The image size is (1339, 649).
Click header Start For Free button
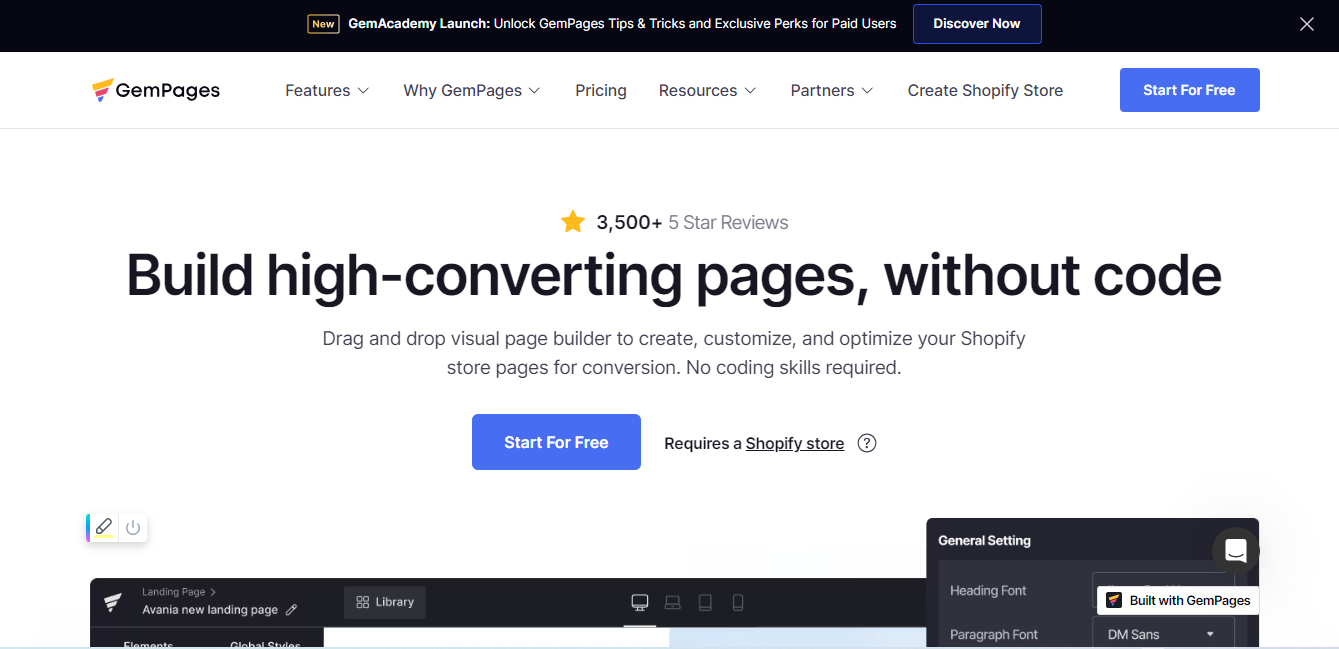pos(1189,90)
